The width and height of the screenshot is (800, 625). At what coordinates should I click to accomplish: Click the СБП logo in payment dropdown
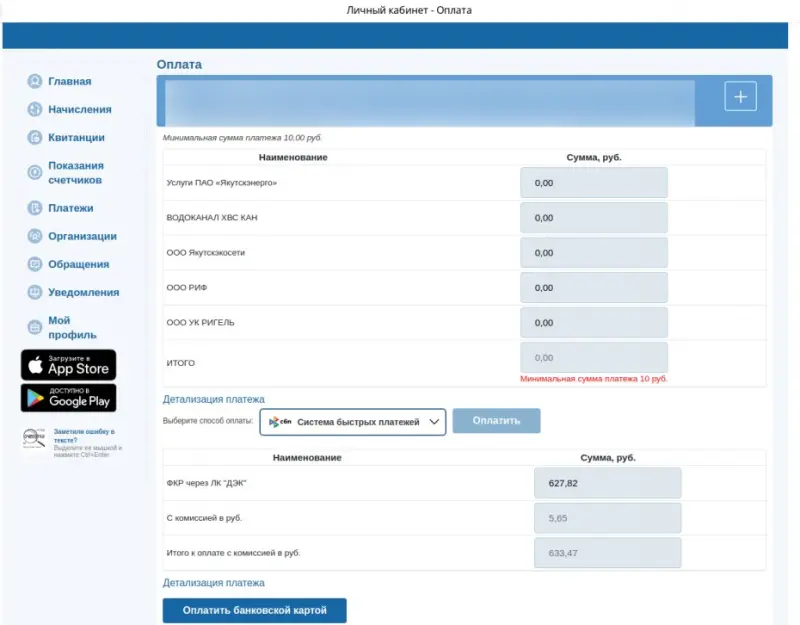(x=280, y=422)
